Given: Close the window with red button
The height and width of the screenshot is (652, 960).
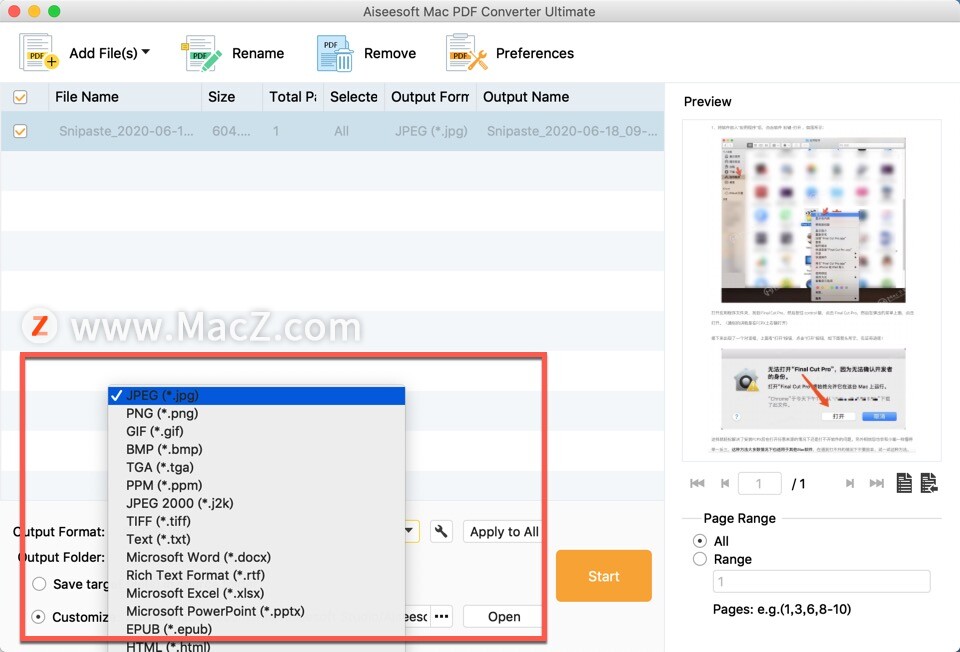Looking at the screenshot, I should point(14,11).
